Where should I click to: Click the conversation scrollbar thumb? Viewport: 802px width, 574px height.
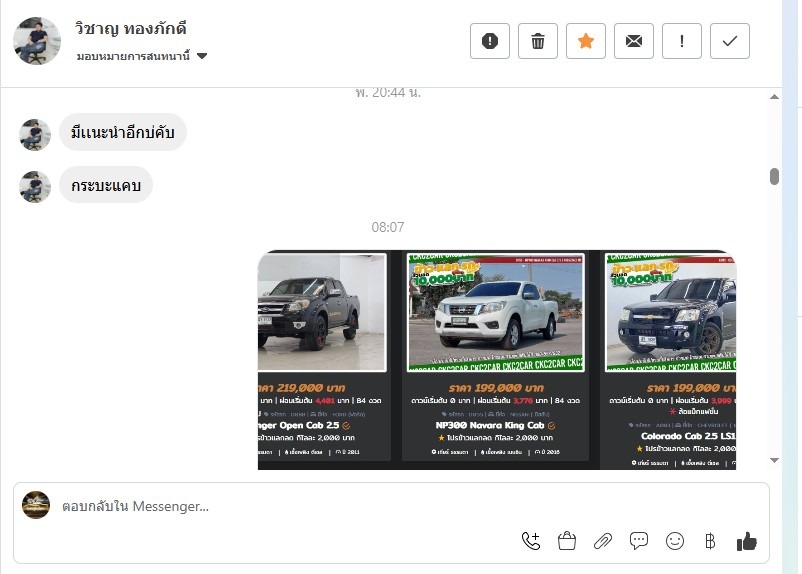click(x=774, y=176)
